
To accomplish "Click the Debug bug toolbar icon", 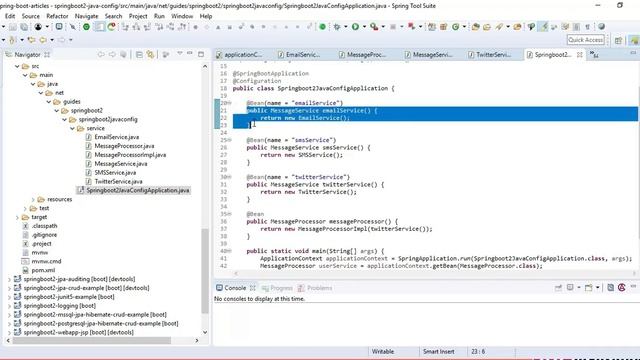I will (337, 27).
